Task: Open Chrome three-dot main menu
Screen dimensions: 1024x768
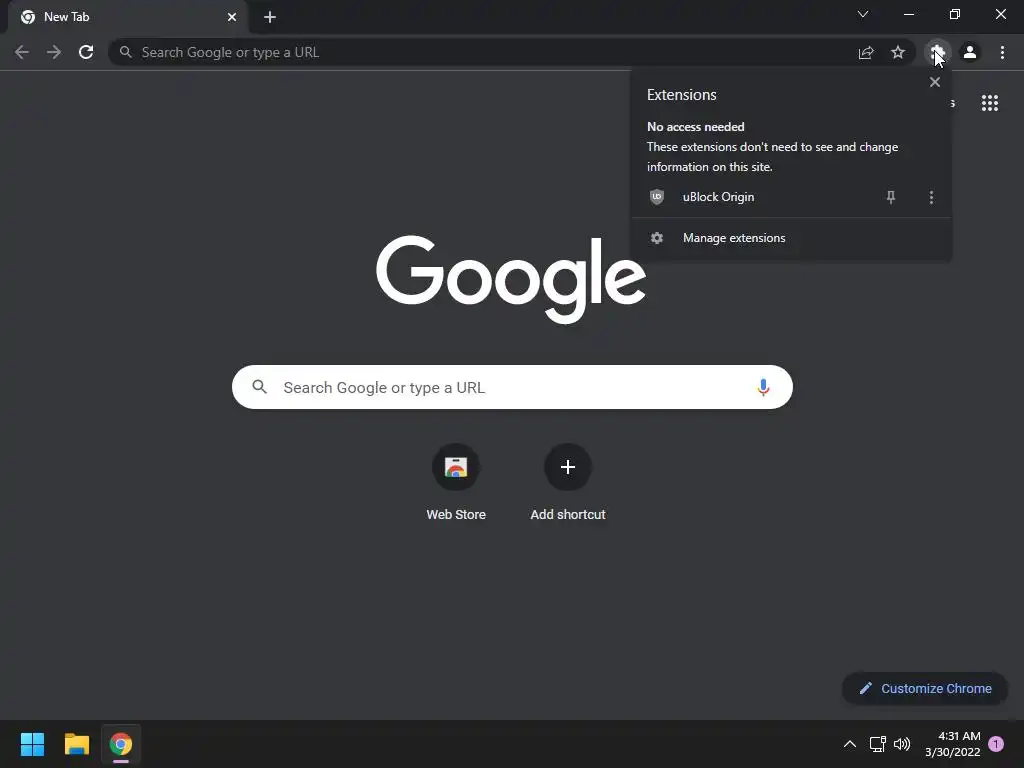Action: [1002, 52]
